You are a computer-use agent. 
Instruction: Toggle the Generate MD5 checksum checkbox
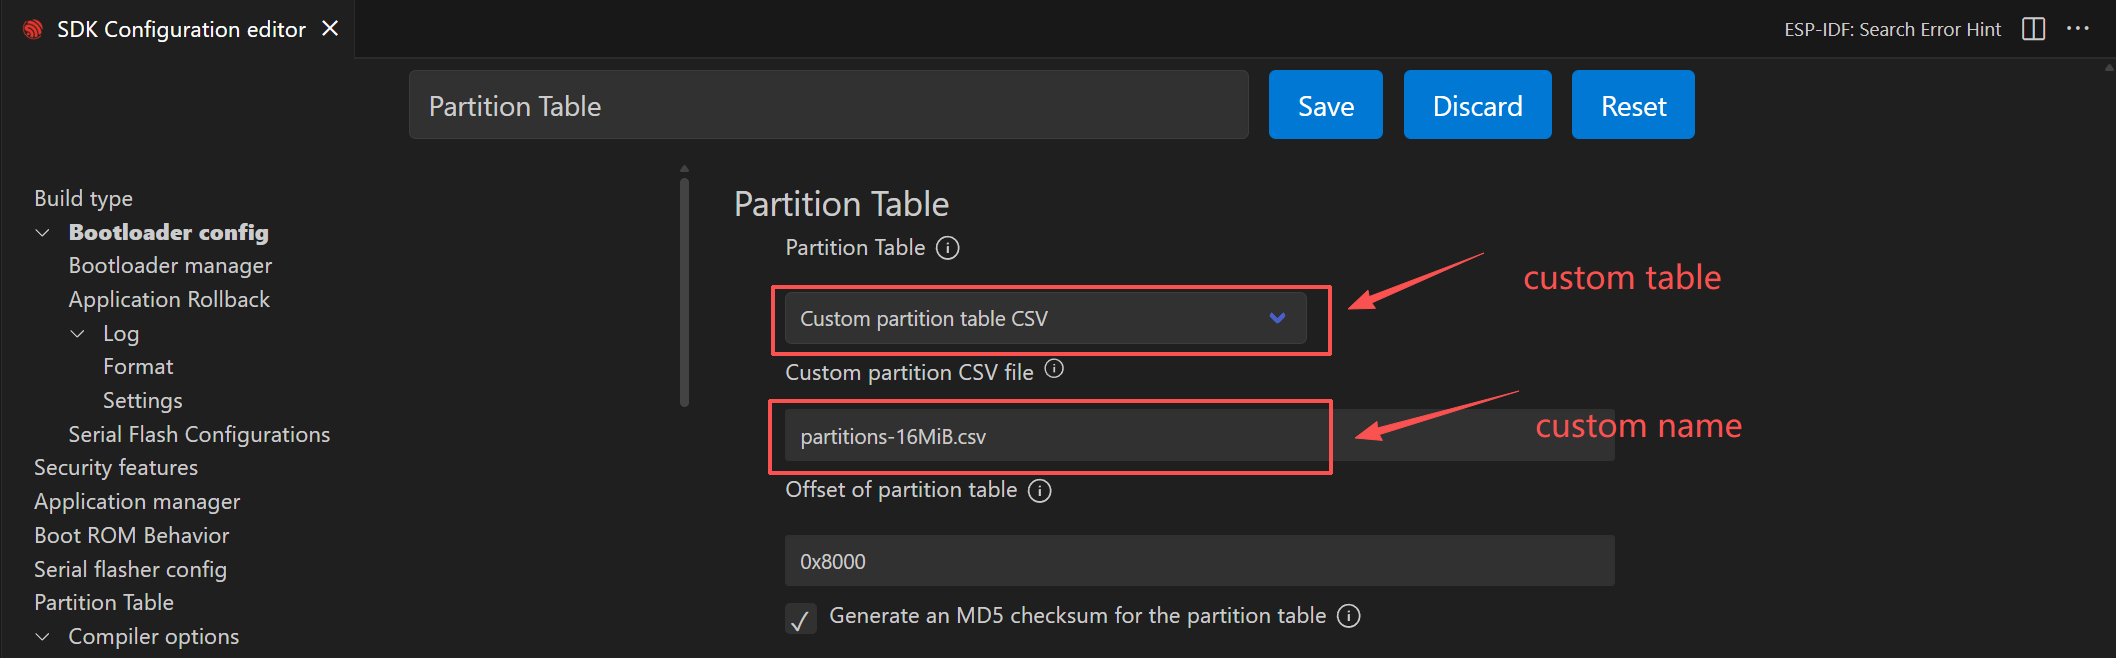800,619
